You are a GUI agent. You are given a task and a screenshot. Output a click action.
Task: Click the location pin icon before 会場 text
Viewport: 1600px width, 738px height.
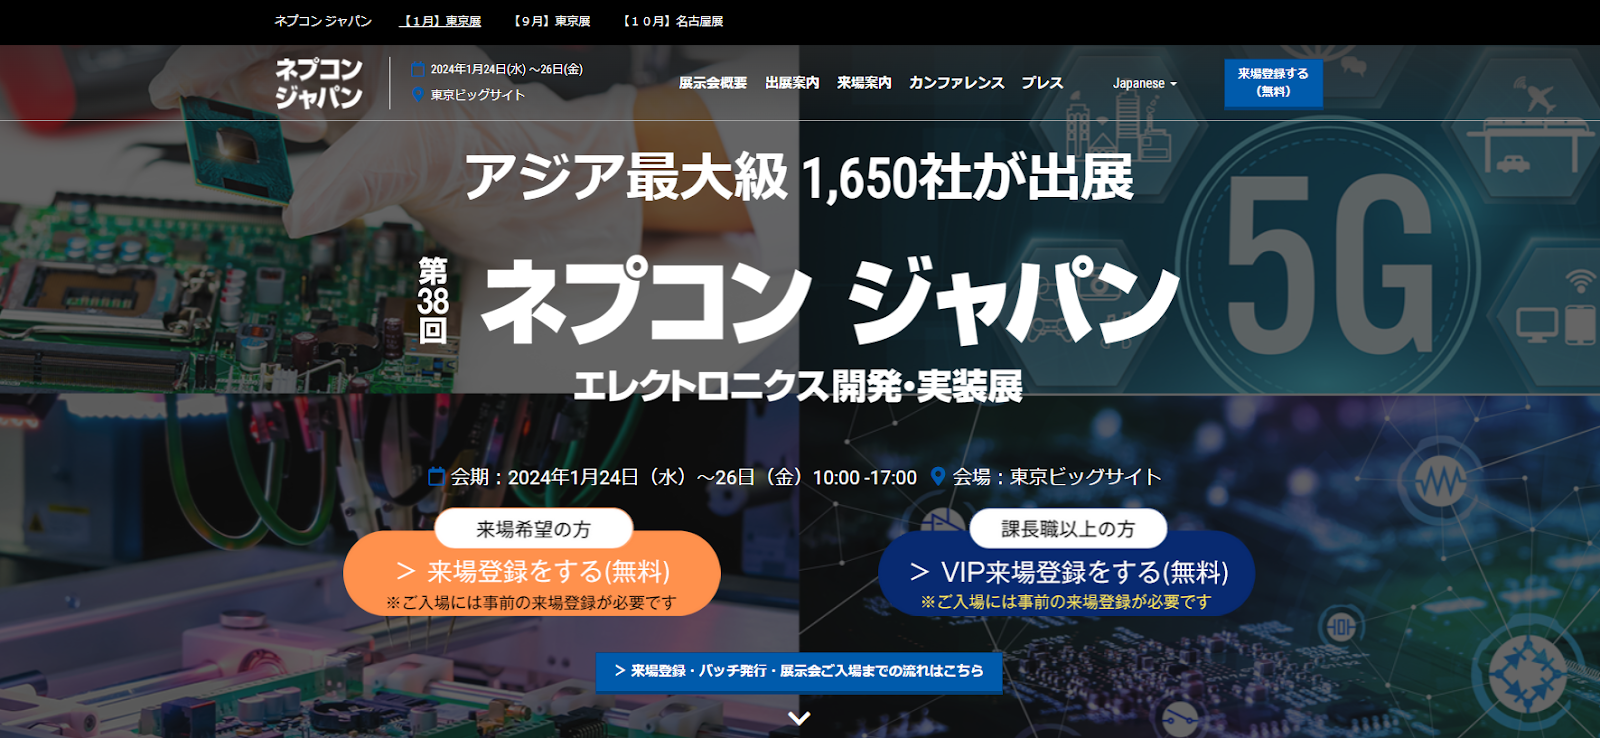[x=938, y=476]
